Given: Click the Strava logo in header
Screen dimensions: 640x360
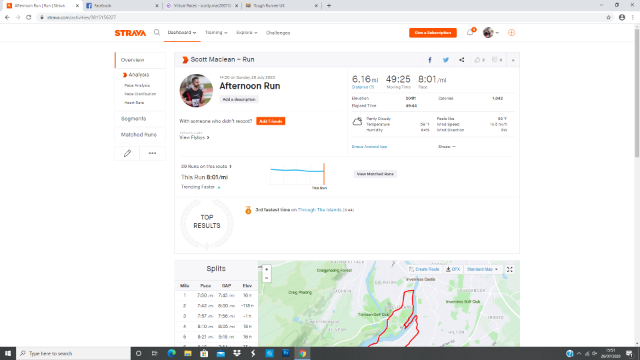Looking at the screenshot, I should pos(130,33).
